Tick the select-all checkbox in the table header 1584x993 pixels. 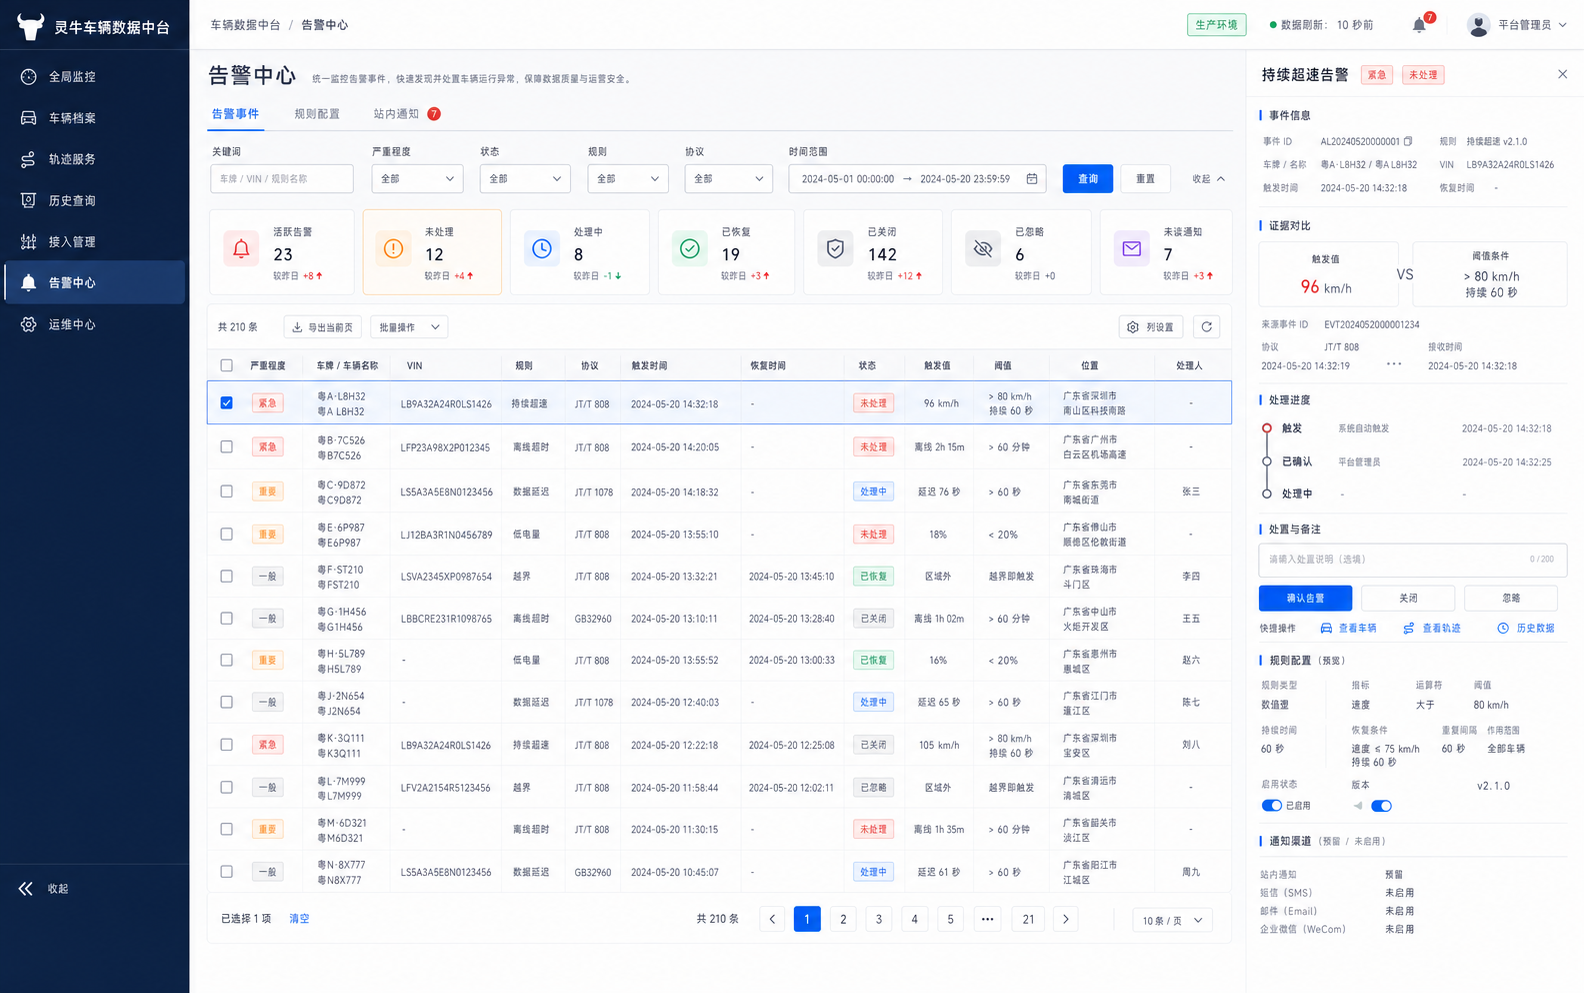click(x=226, y=365)
